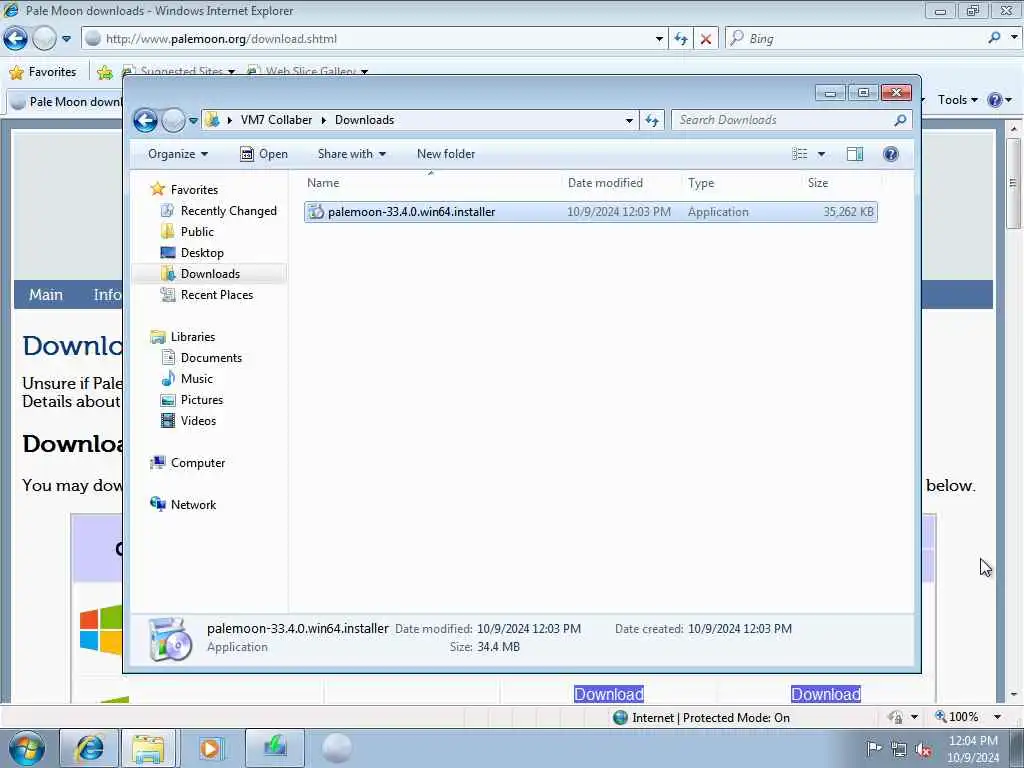
Task: Select Desktop in navigation pane
Action: click(202, 253)
